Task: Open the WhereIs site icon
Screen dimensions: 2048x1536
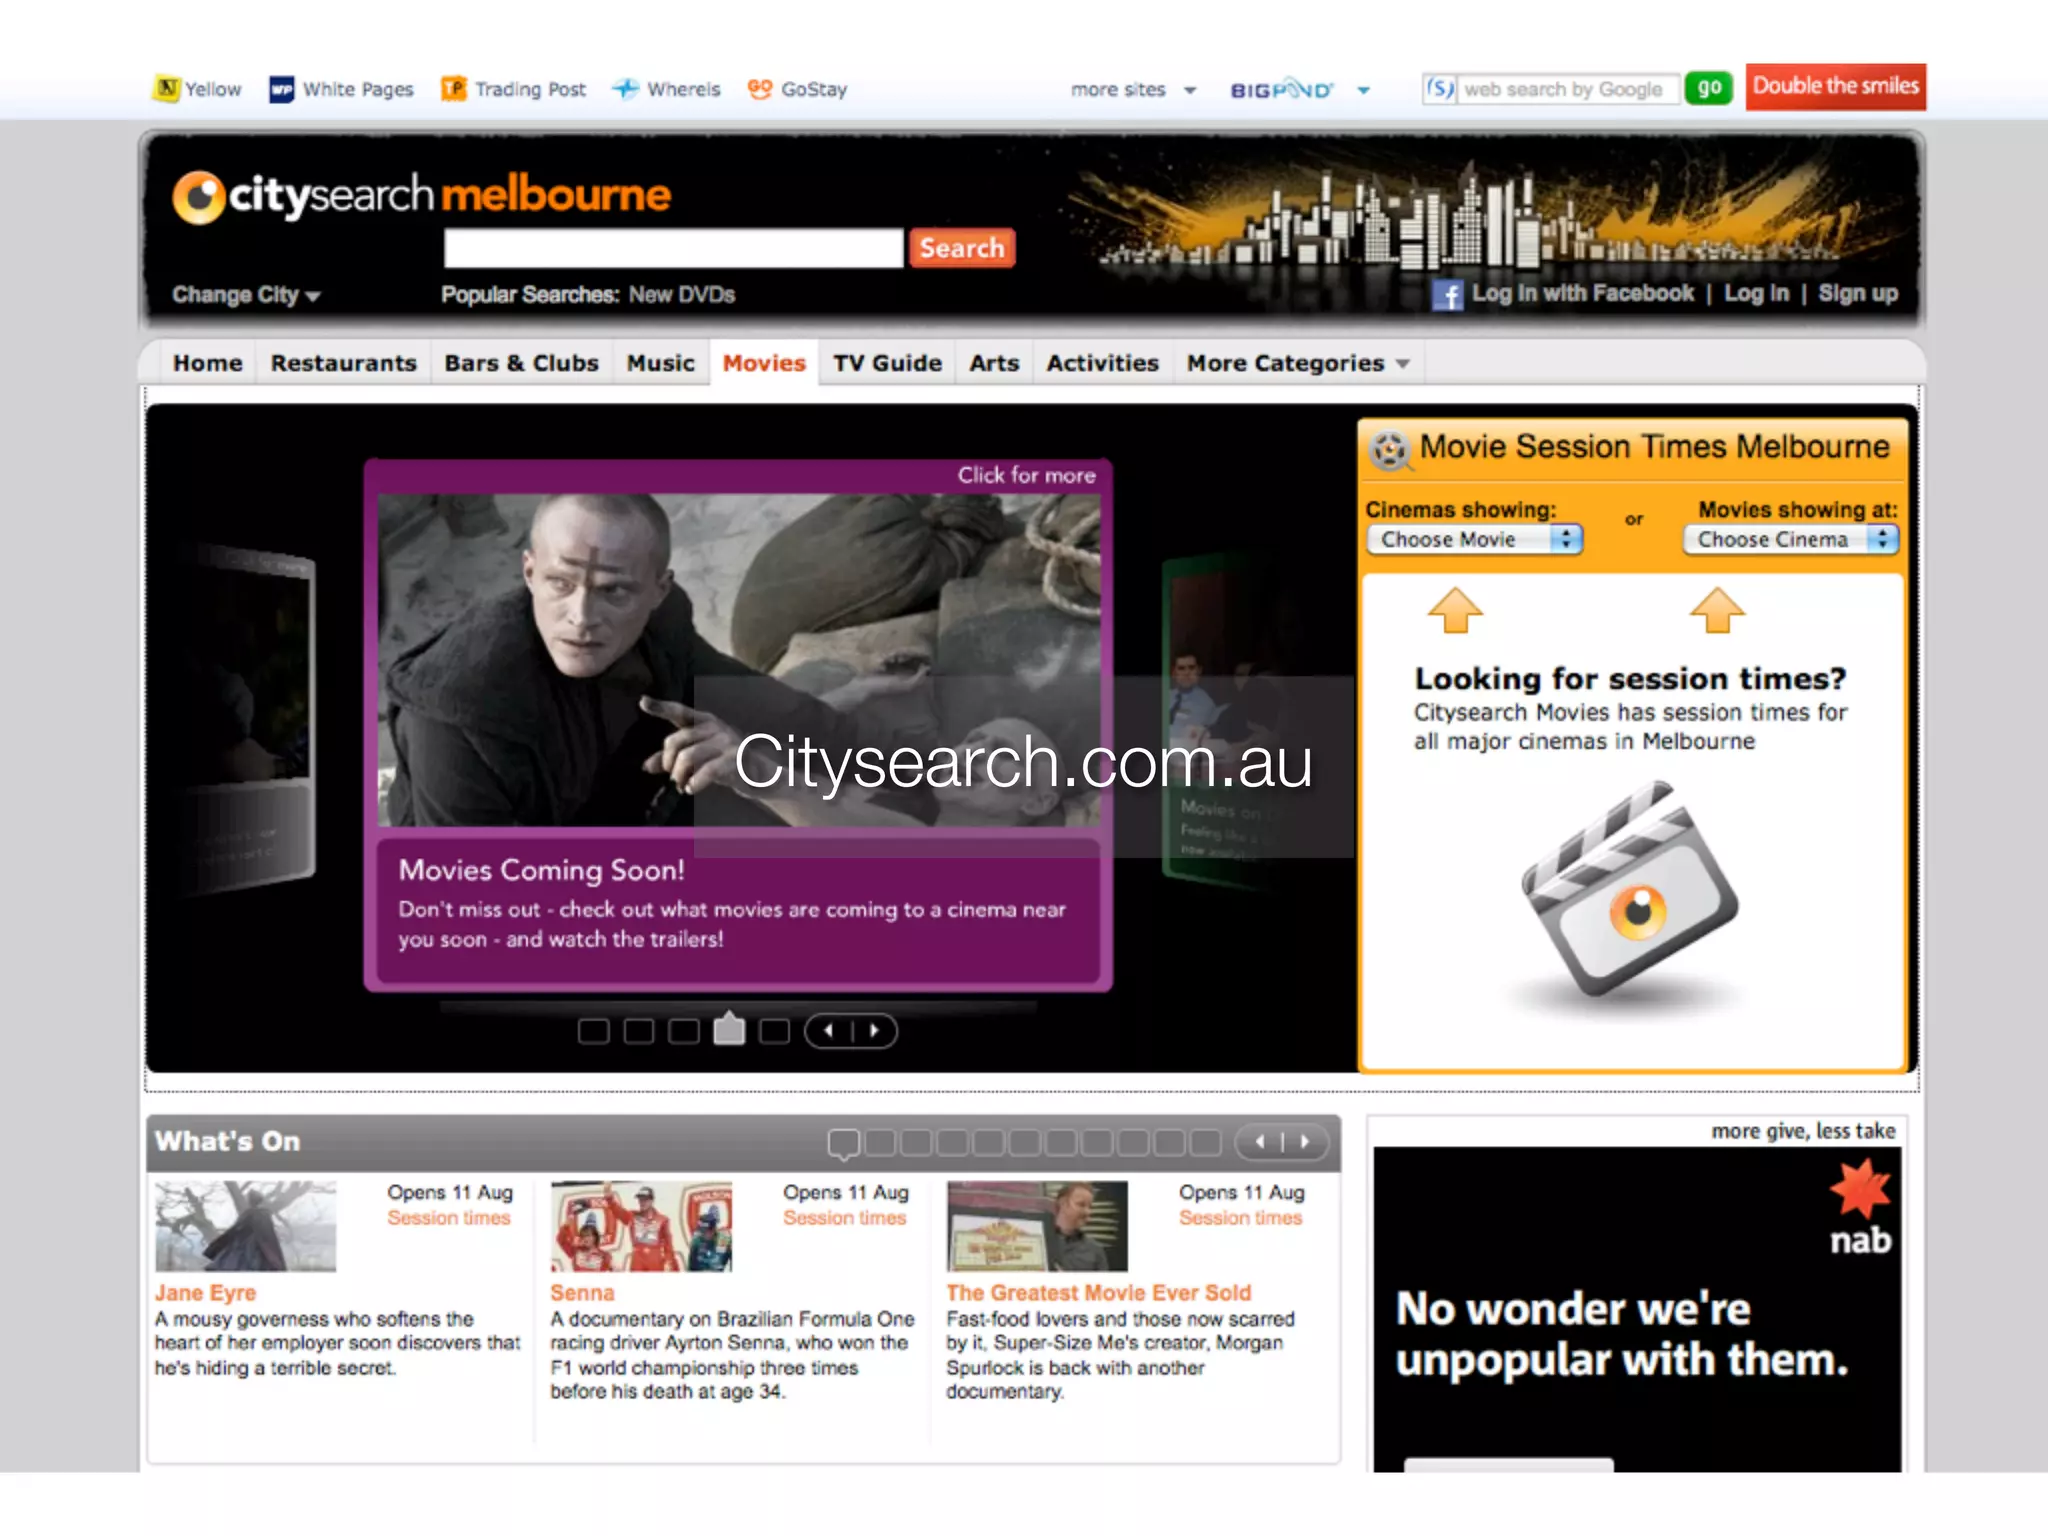Action: (x=626, y=89)
